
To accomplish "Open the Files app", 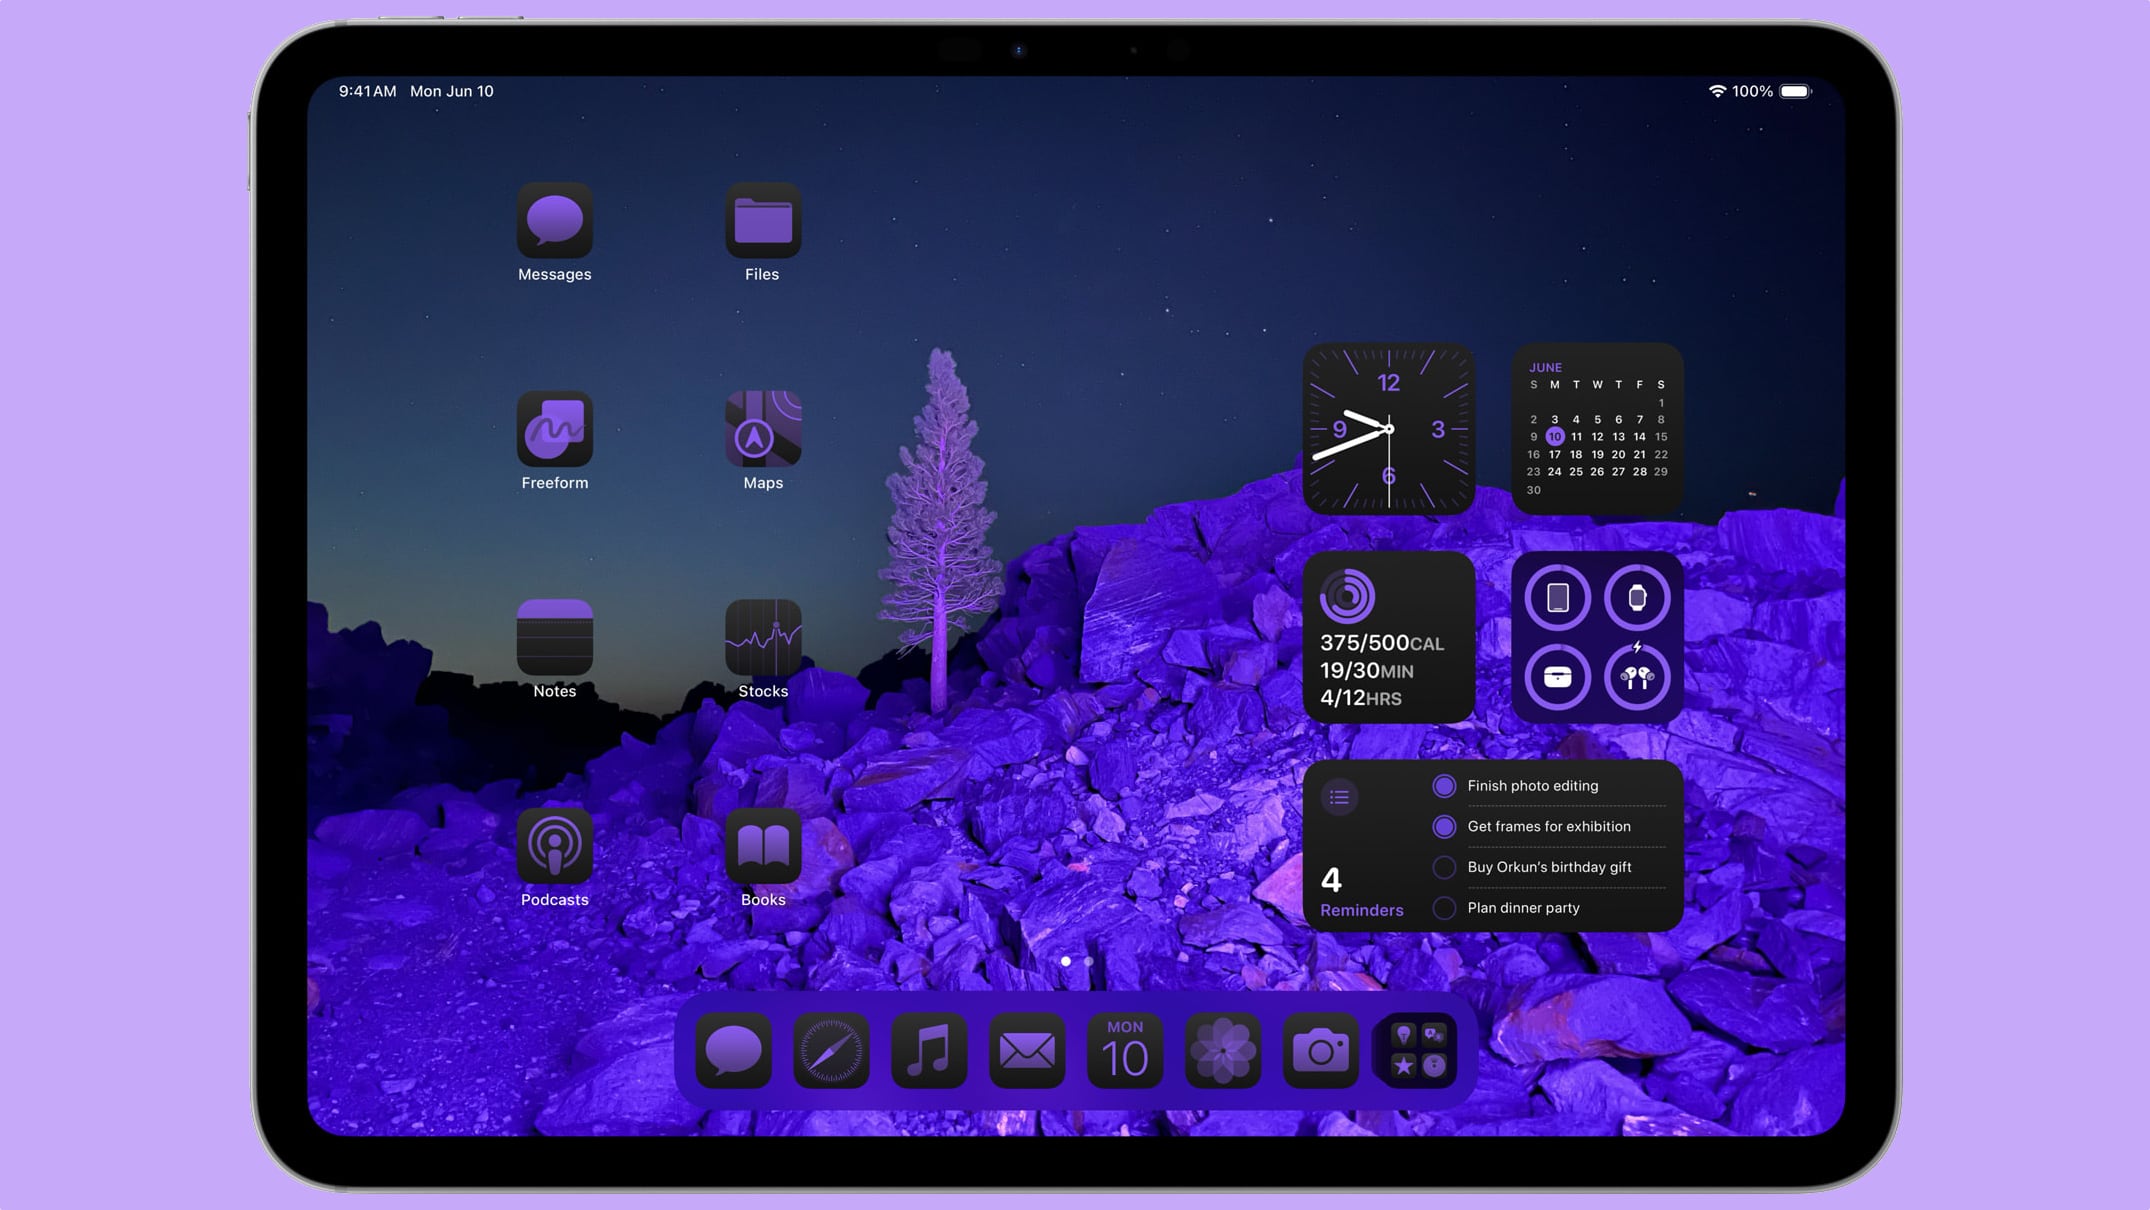I will click(762, 220).
